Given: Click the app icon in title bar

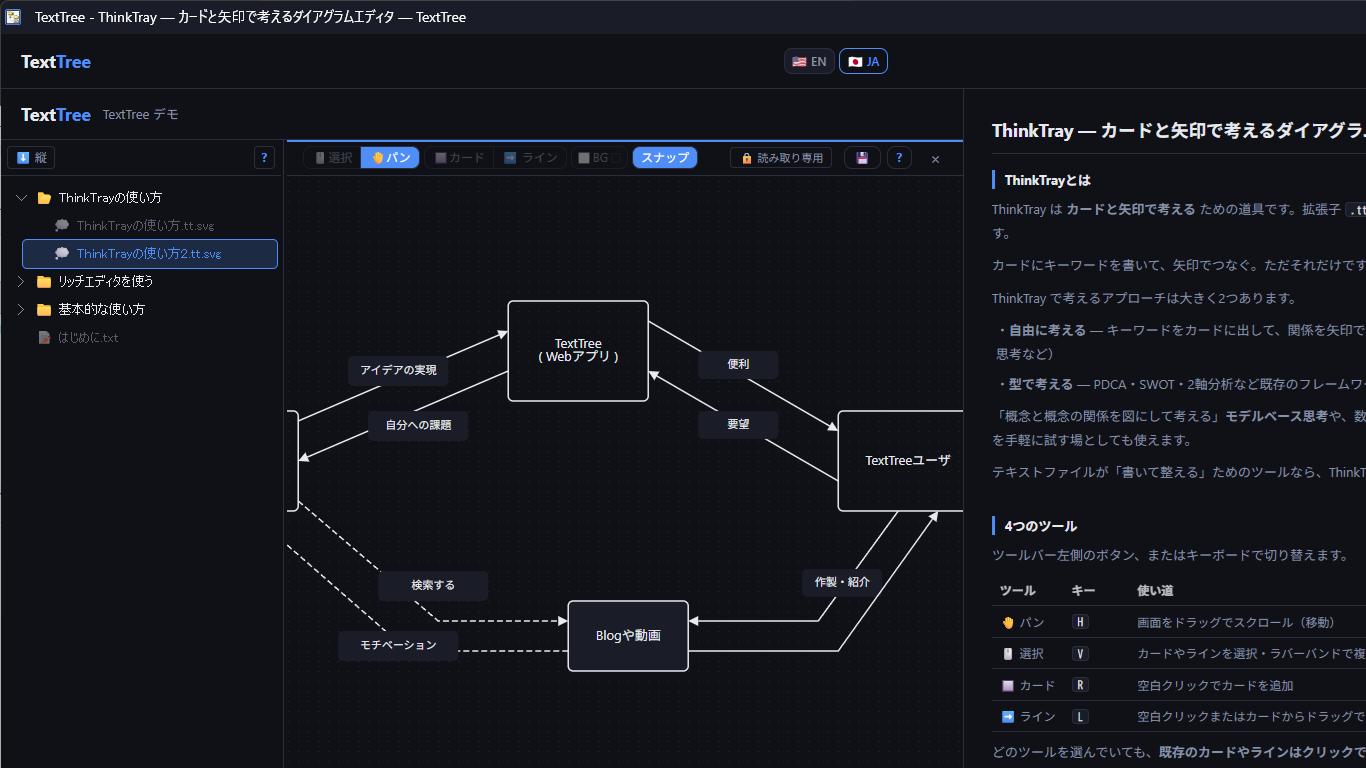Looking at the screenshot, I should pos(13,17).
